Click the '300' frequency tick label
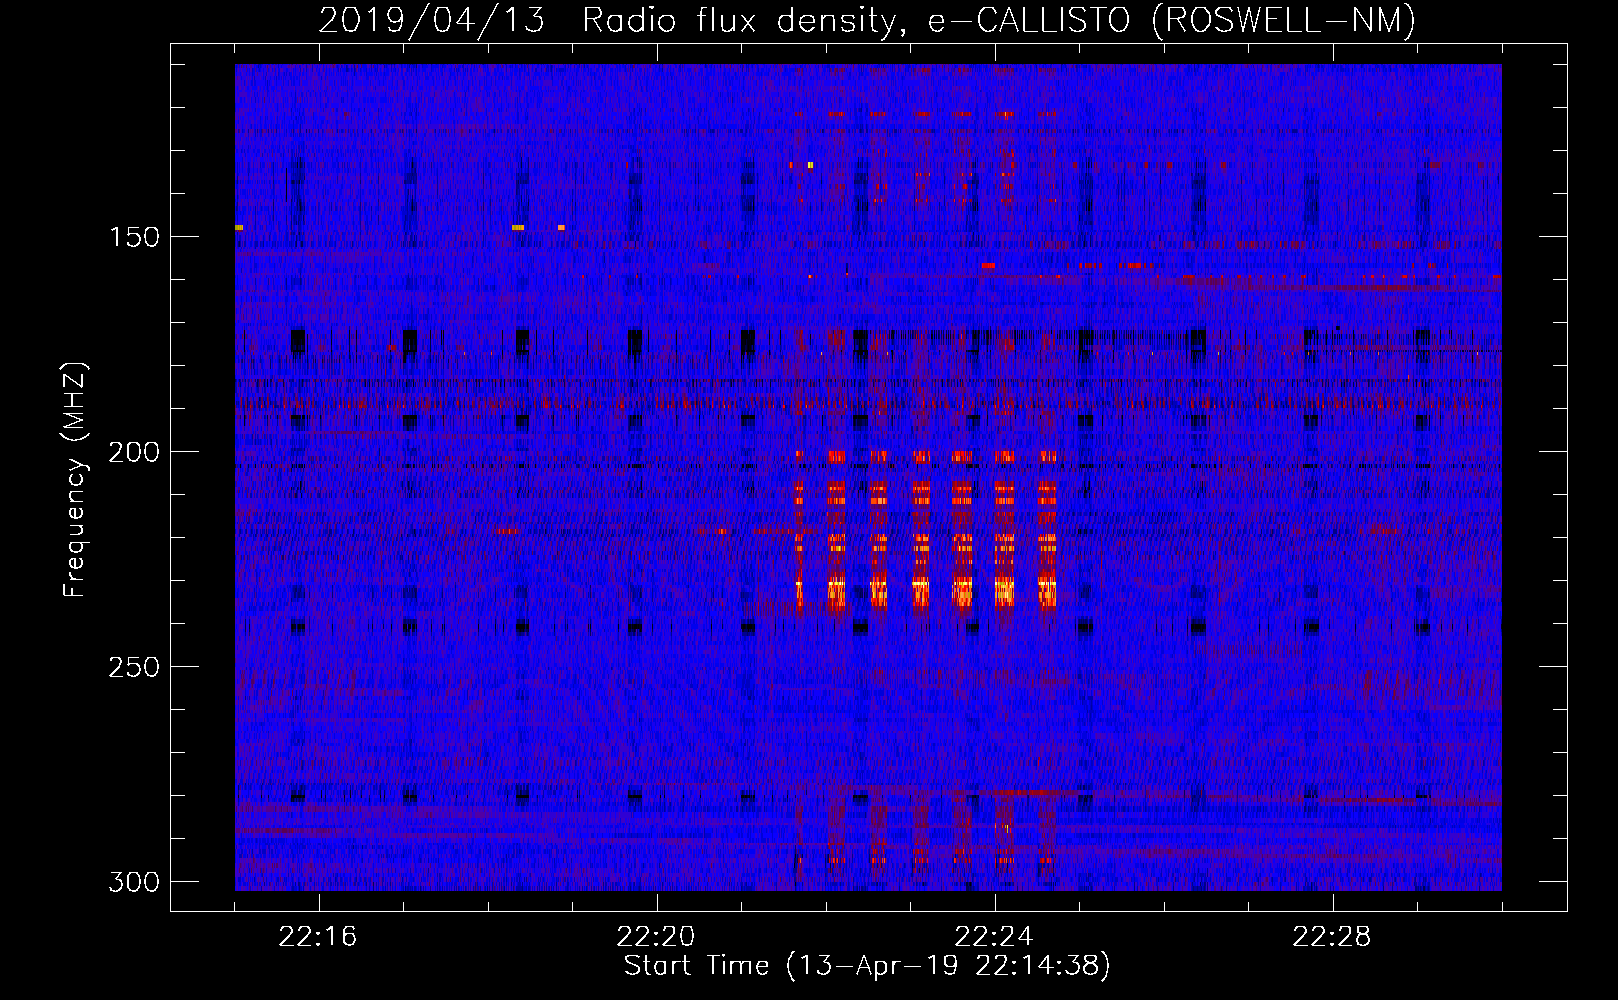The width and height of the screenshot is (1618, 1000). click(134, 882)
